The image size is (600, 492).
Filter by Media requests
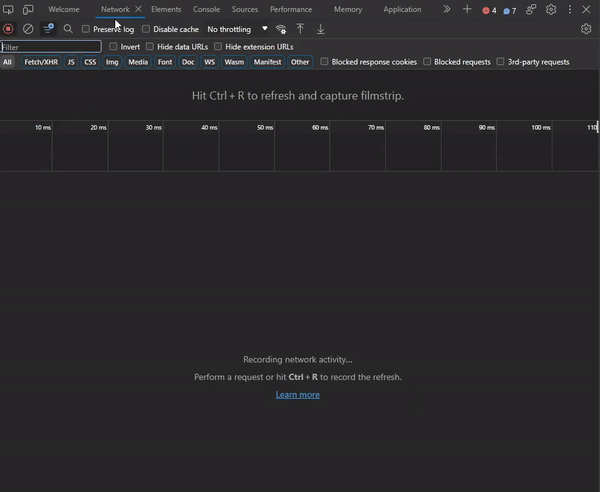[x=138, y=62]
